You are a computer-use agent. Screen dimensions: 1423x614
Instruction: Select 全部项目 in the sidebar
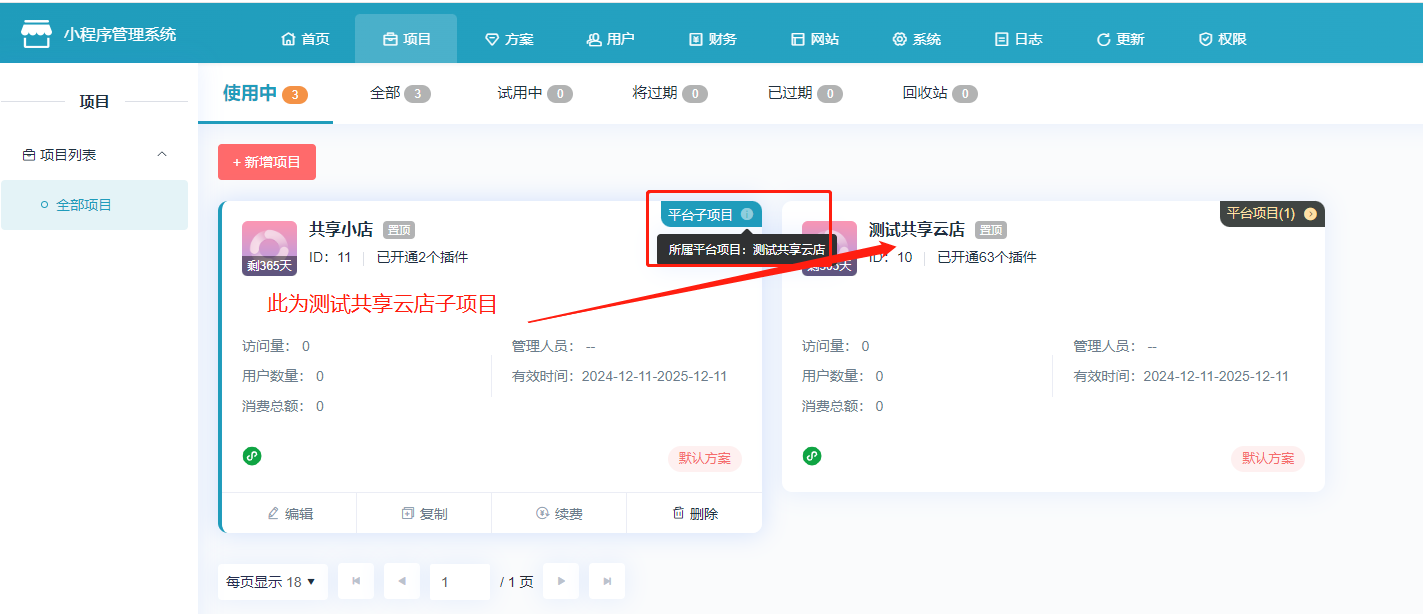tap(84, 205)
